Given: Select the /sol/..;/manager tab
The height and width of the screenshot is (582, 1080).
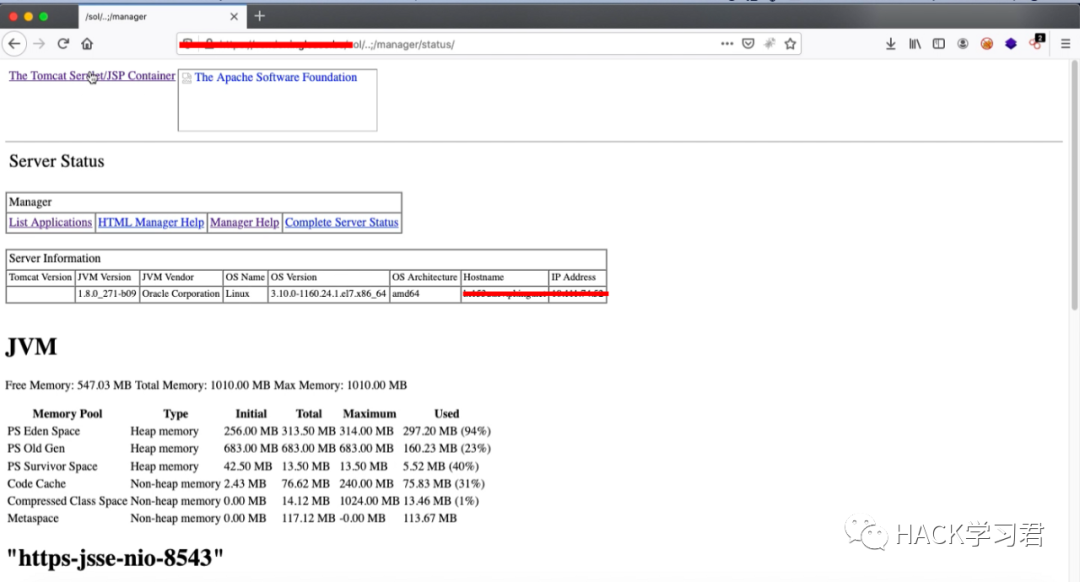Looking at the screenshot, I should pyautogui.click(x=162, y=16).
